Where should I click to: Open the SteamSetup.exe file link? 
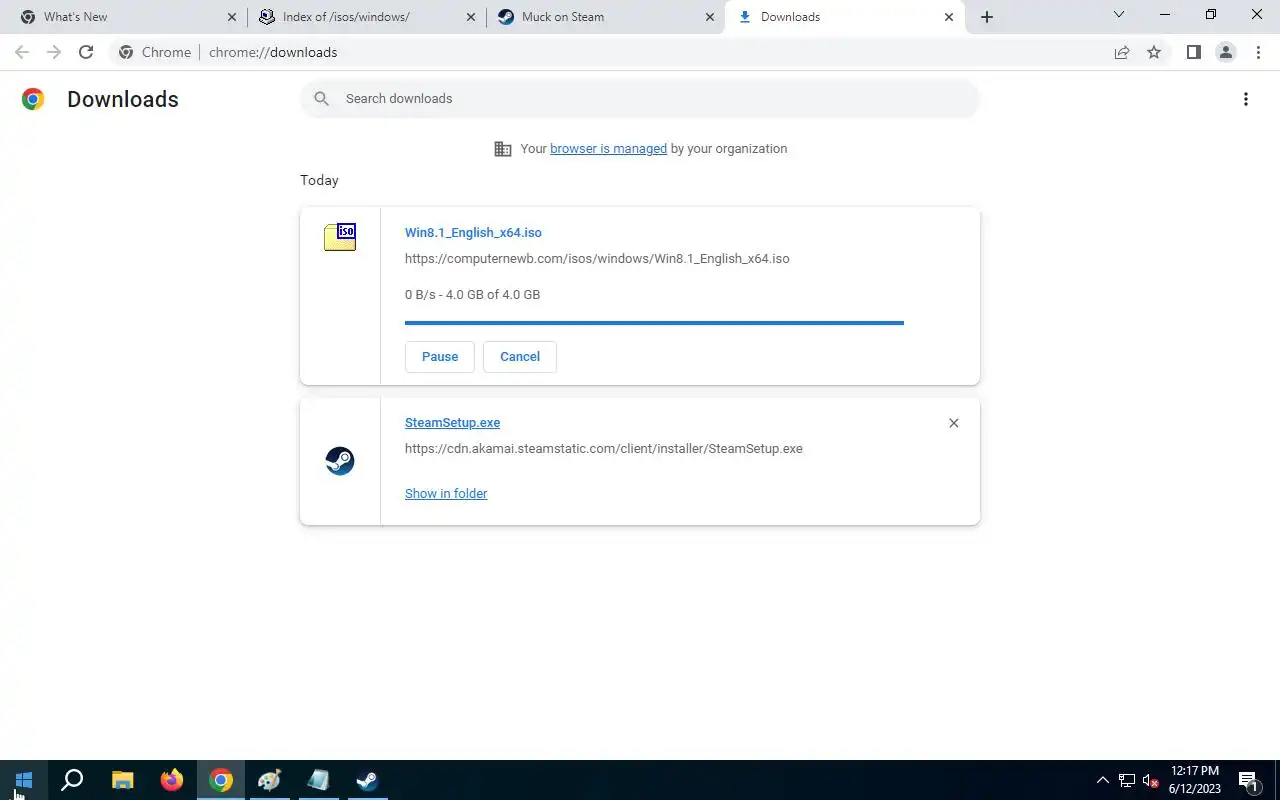pos(452,423)
